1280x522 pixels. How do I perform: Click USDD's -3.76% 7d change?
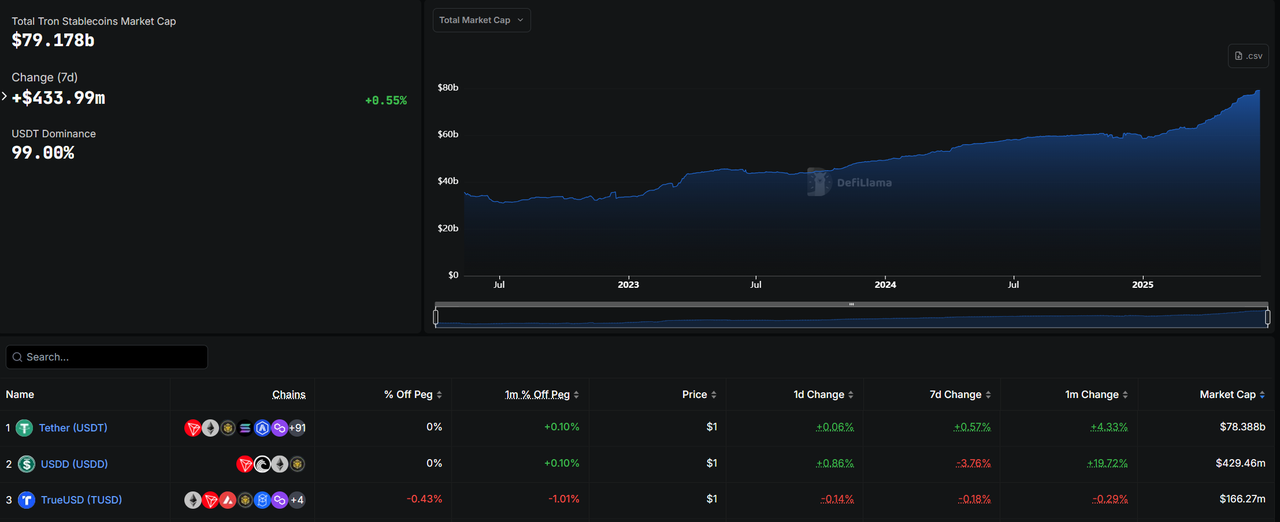click(x=973, y=464)
